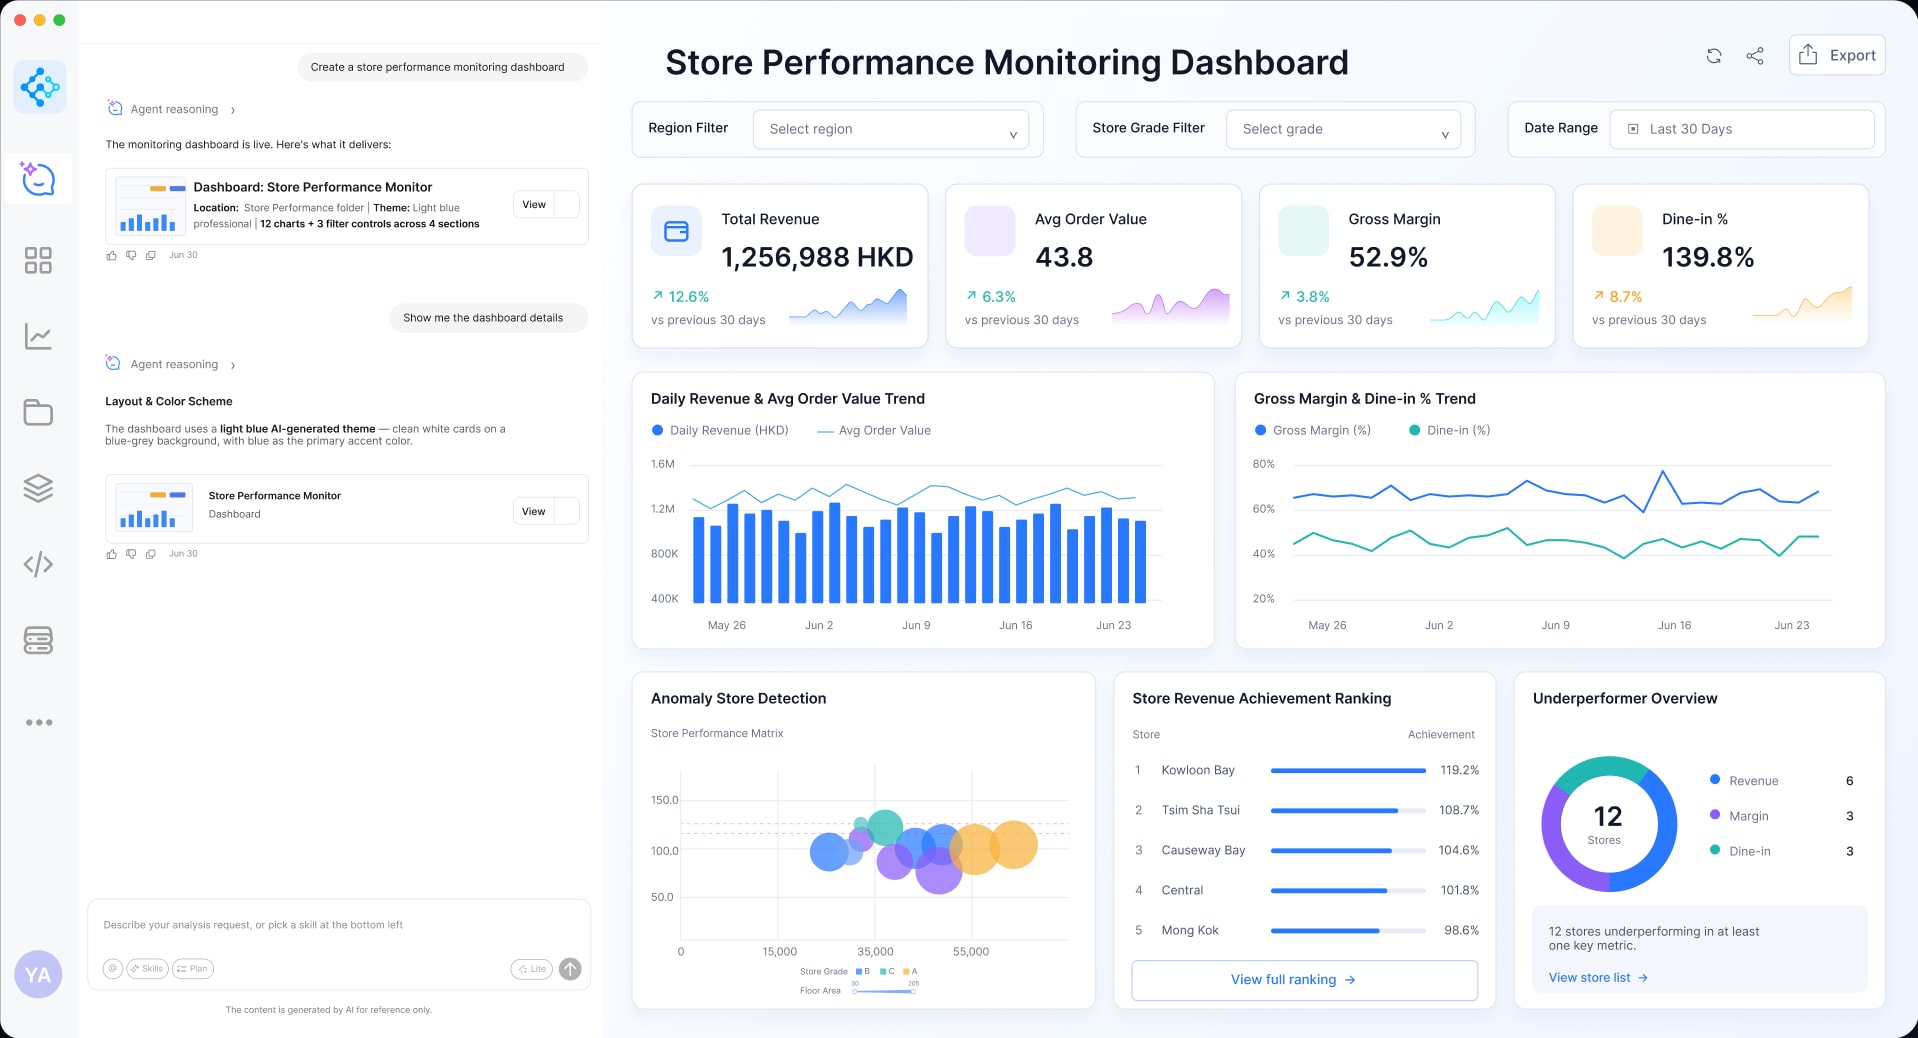Toggle the Lite mode chip
Screen dimensions: 1918x1038
(x=532, y=968)
